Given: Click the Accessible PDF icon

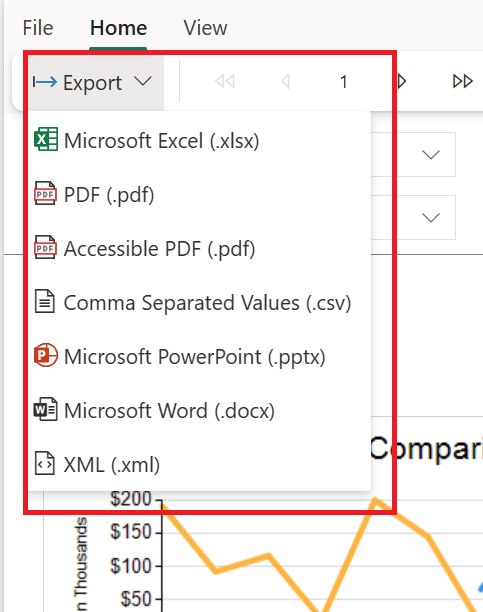Looking at the screenshot, I should 45,247.
